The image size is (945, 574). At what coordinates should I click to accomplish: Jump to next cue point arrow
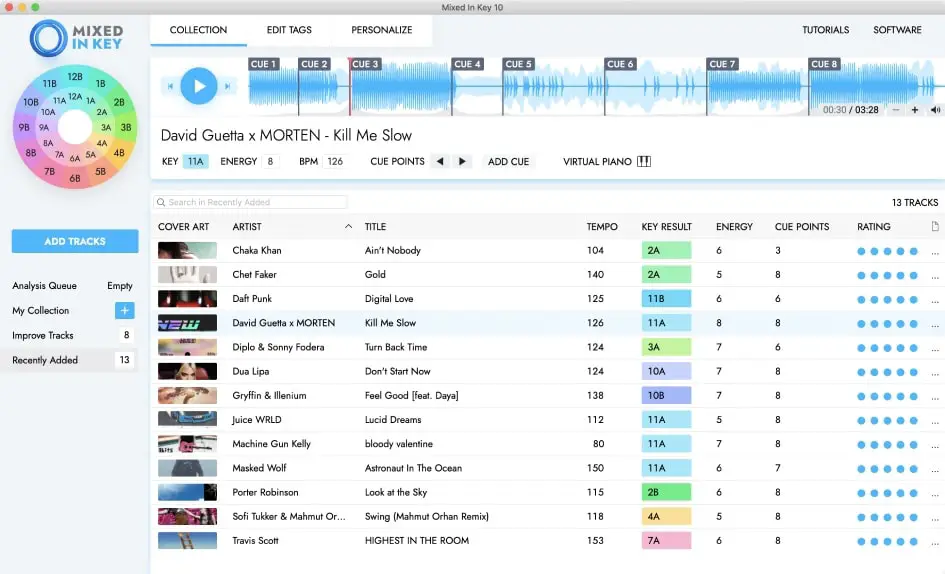(462, 162)
